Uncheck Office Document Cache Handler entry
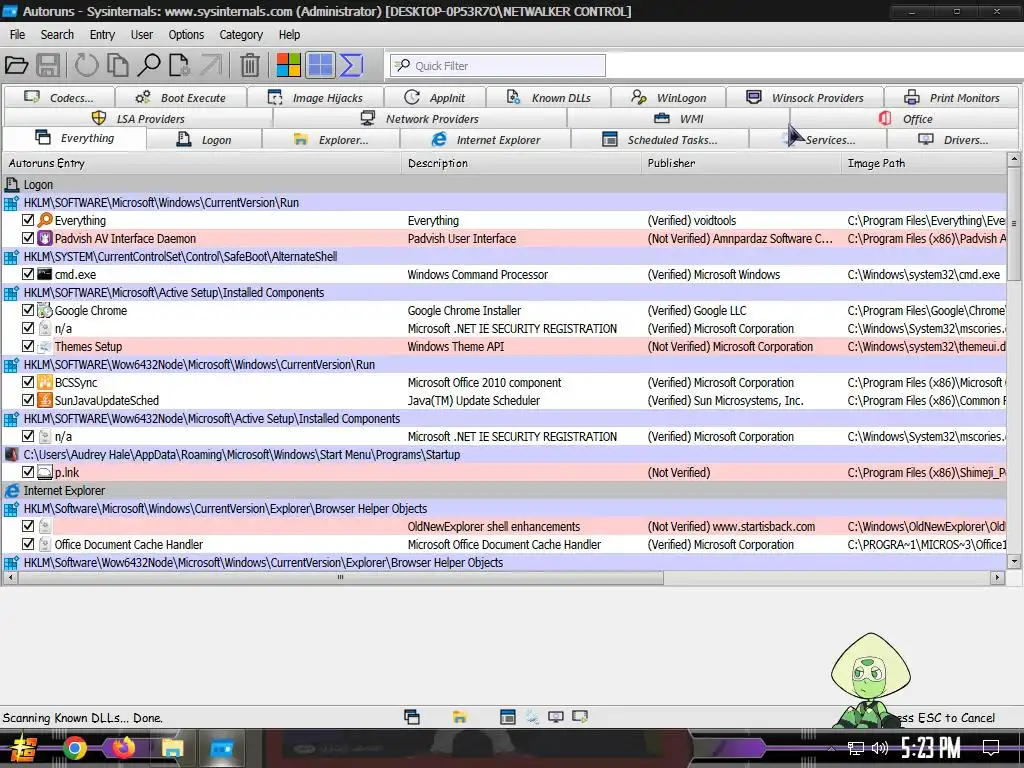The image size is (1024, 768). click(x=28, y=544)
